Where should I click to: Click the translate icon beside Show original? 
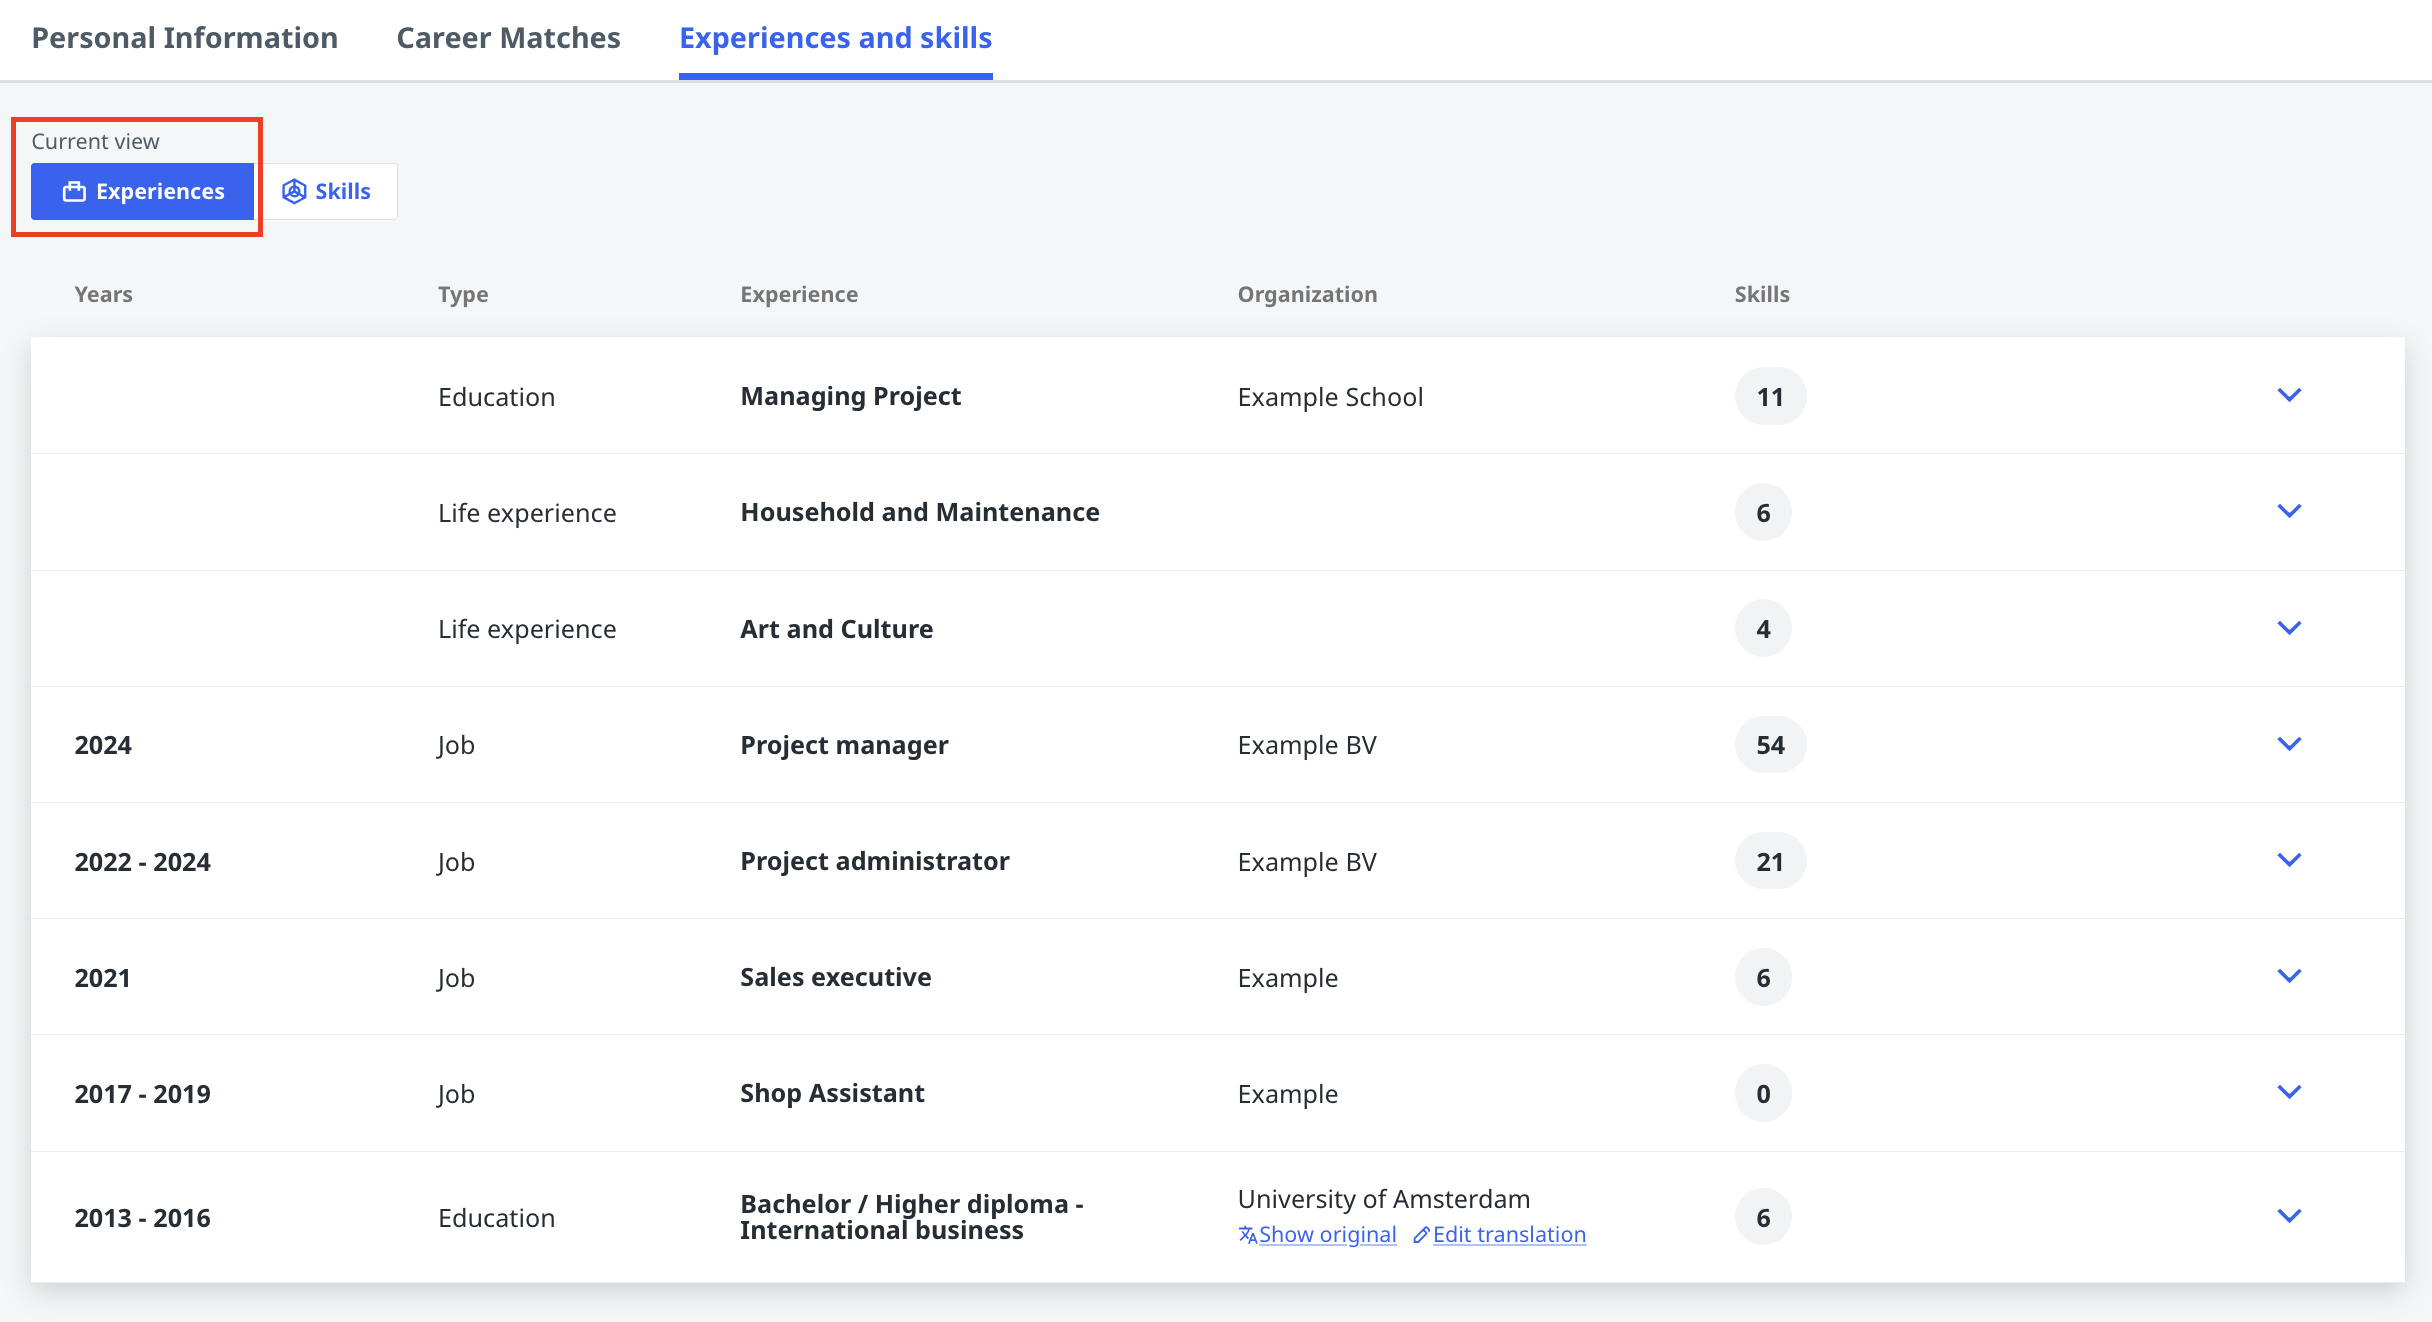[x=1247, y=1235]
